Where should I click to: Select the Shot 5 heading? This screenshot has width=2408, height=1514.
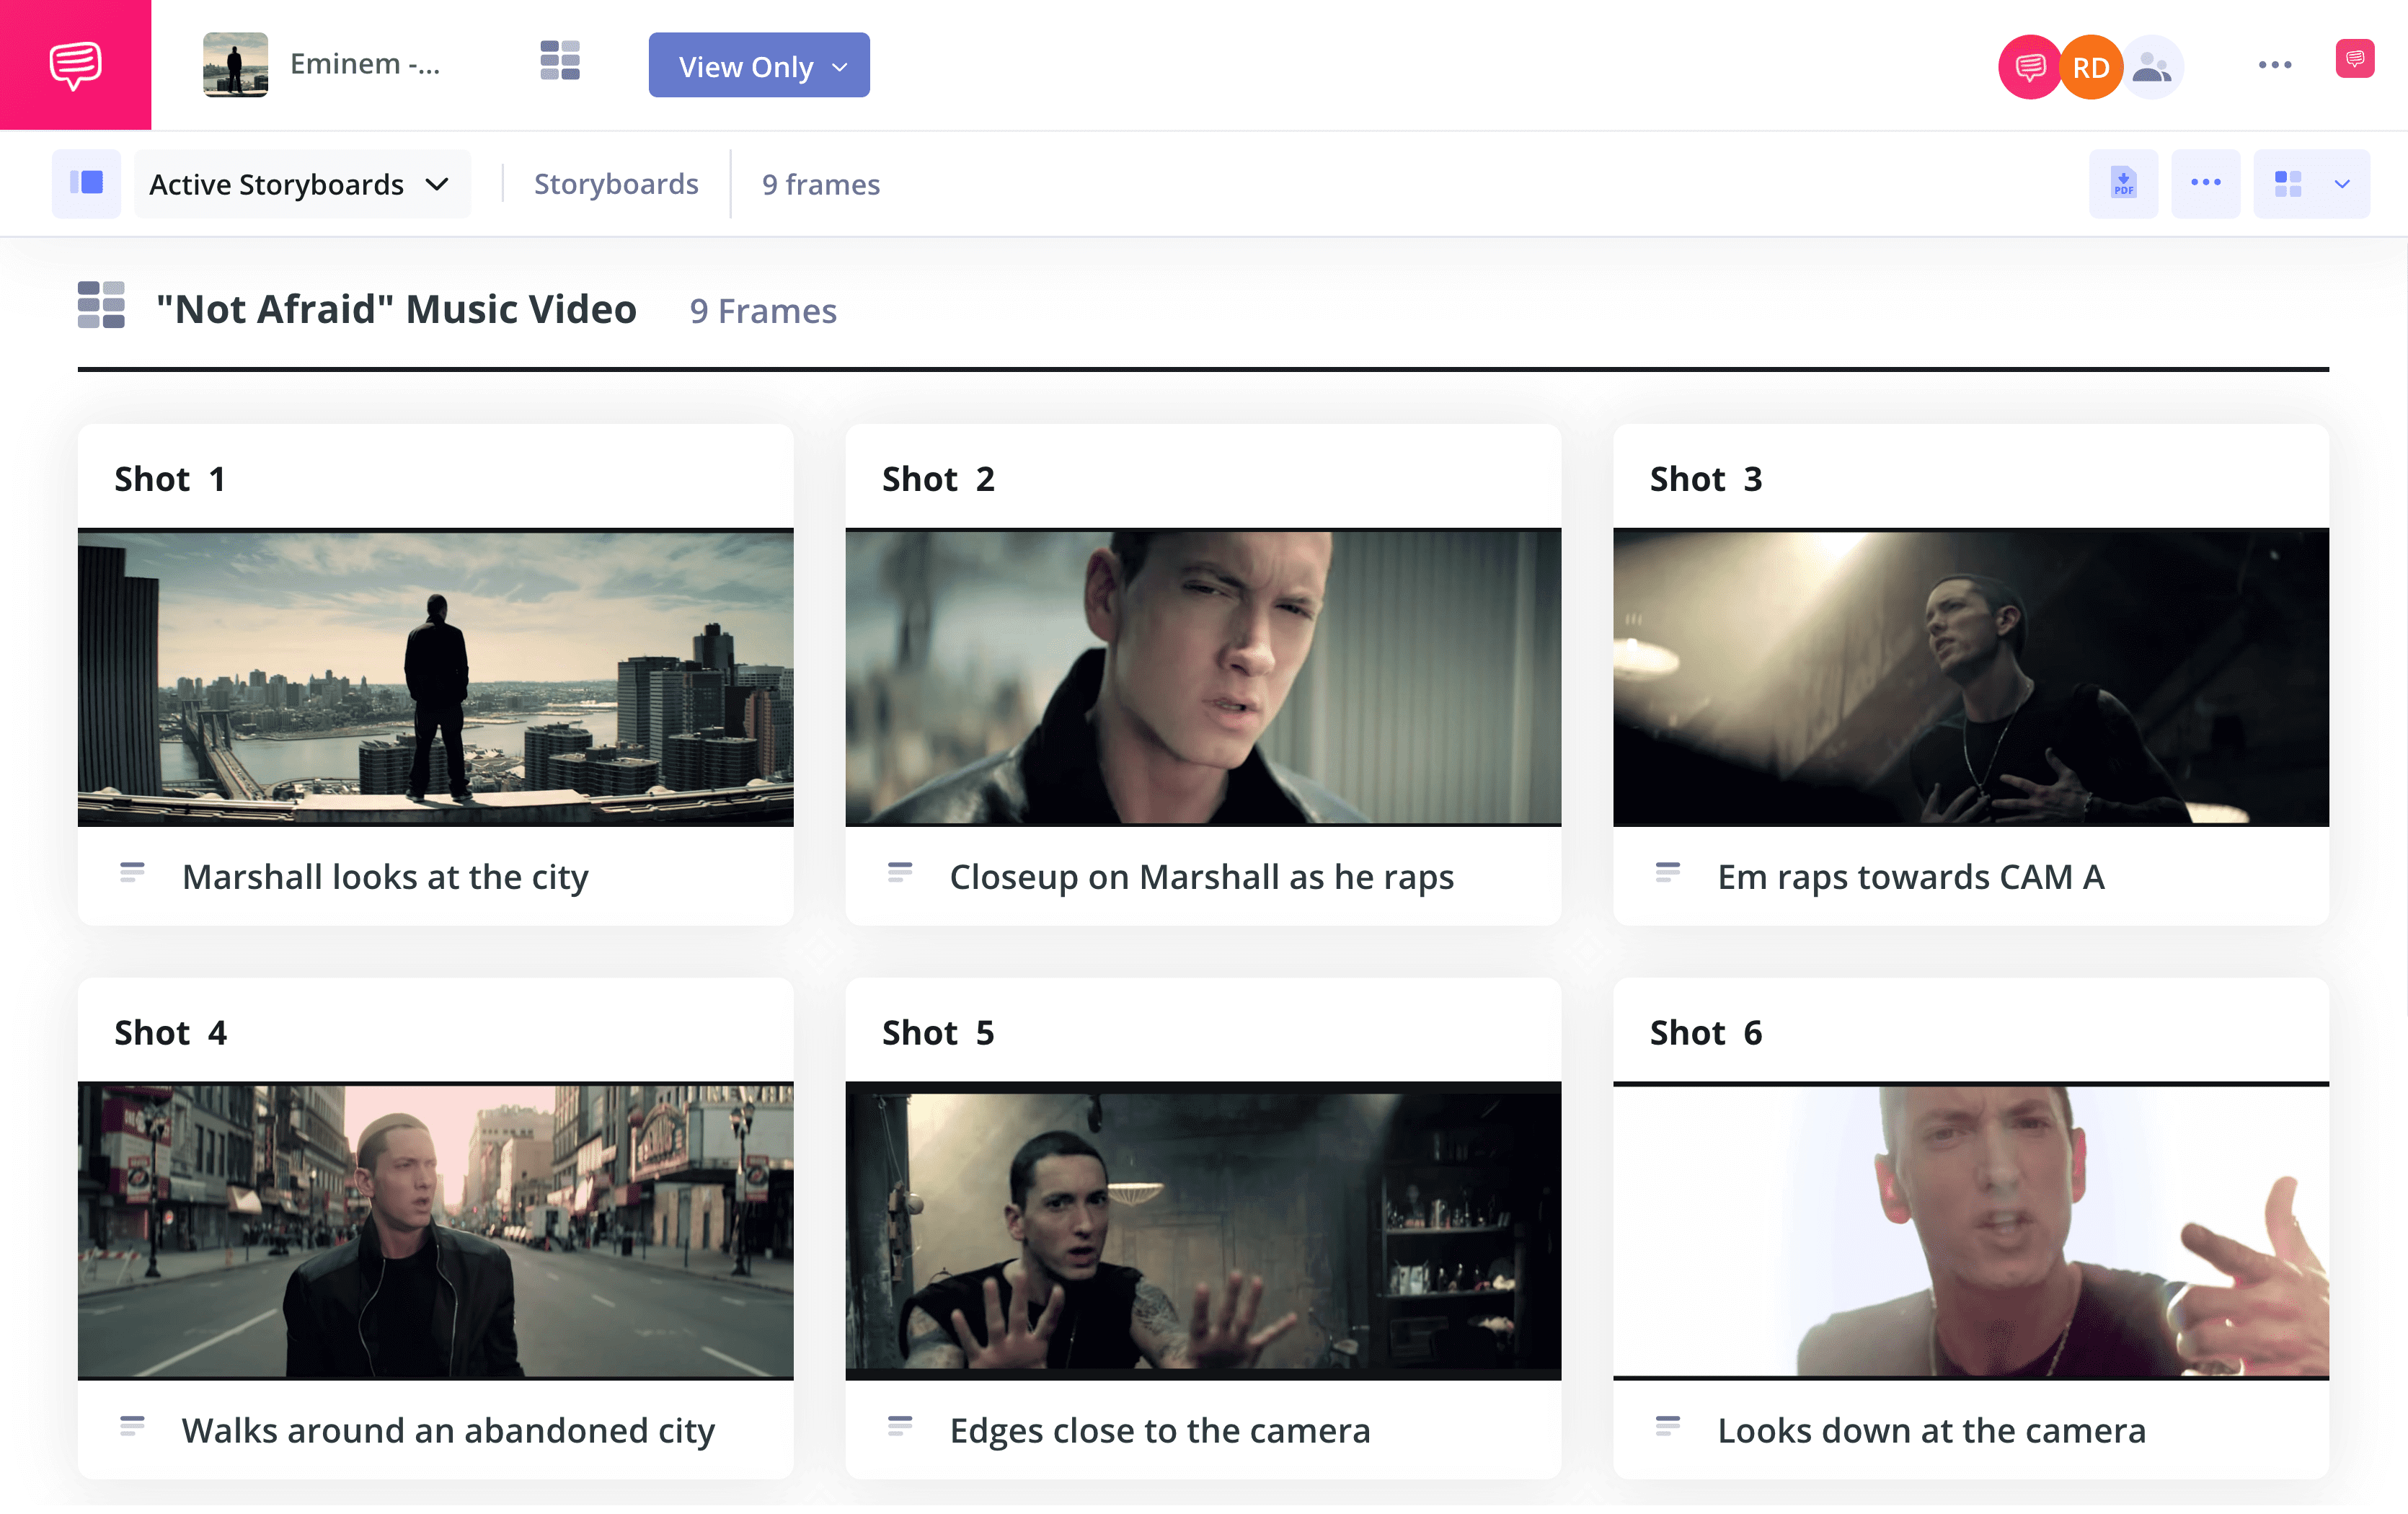click(938, 1033)
